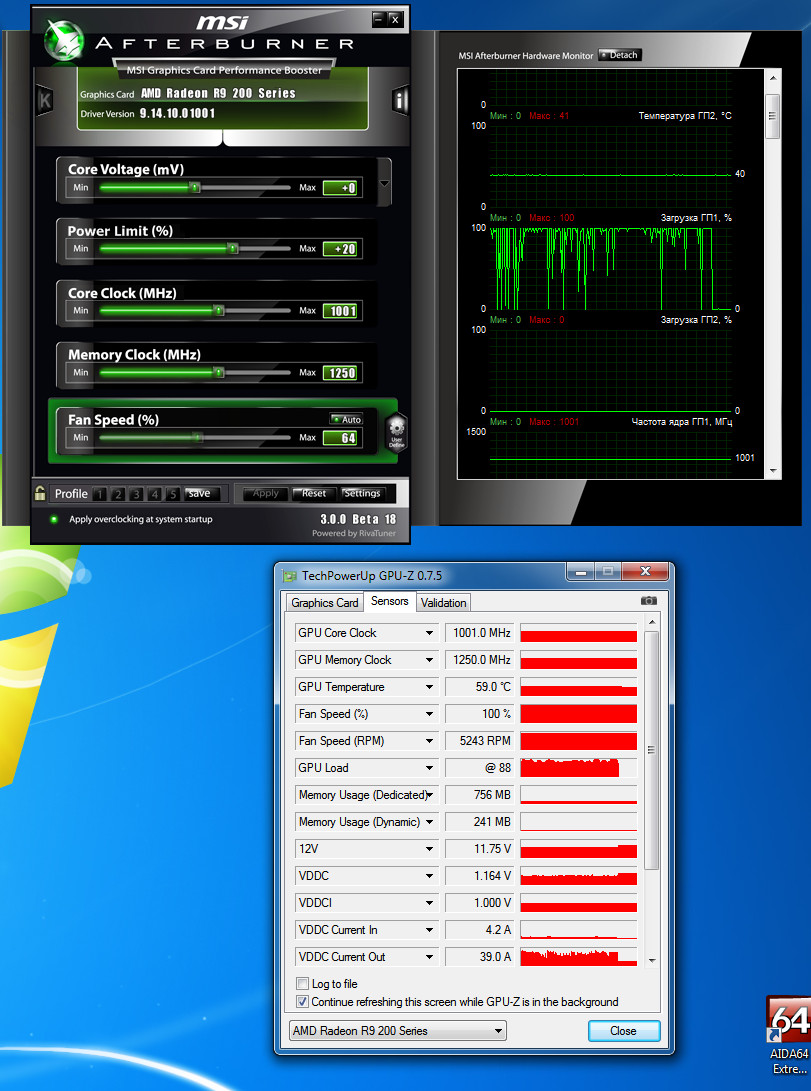Open 12V sensor dropdown
Screen dimensions: 811x1091
tap(429, 849)
